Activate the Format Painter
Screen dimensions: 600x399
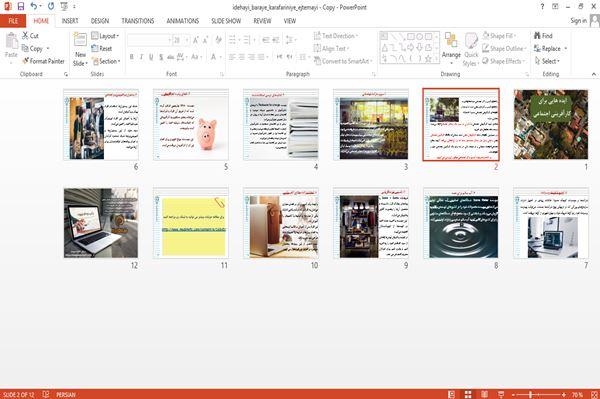[x=43, y=61]
